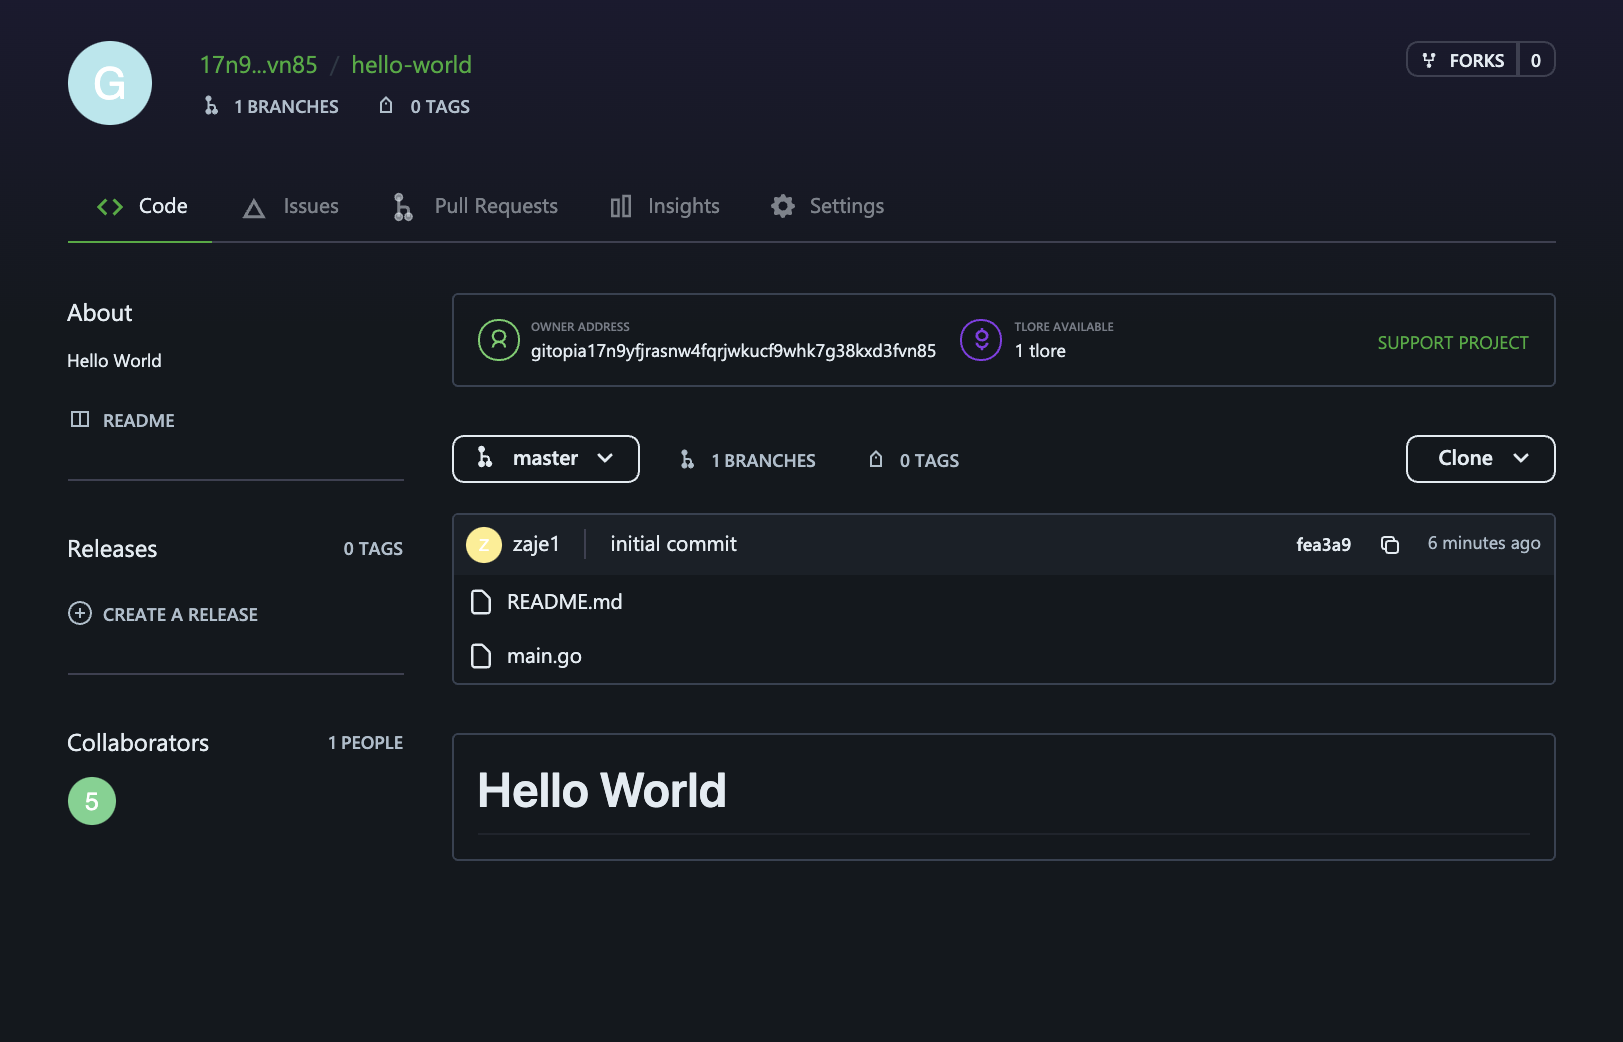Screen dimensions: 1623x1042
Task: Click branch icon next to header 1 BRANCHES
Action: pyautogui.click(x=211, y=105)
